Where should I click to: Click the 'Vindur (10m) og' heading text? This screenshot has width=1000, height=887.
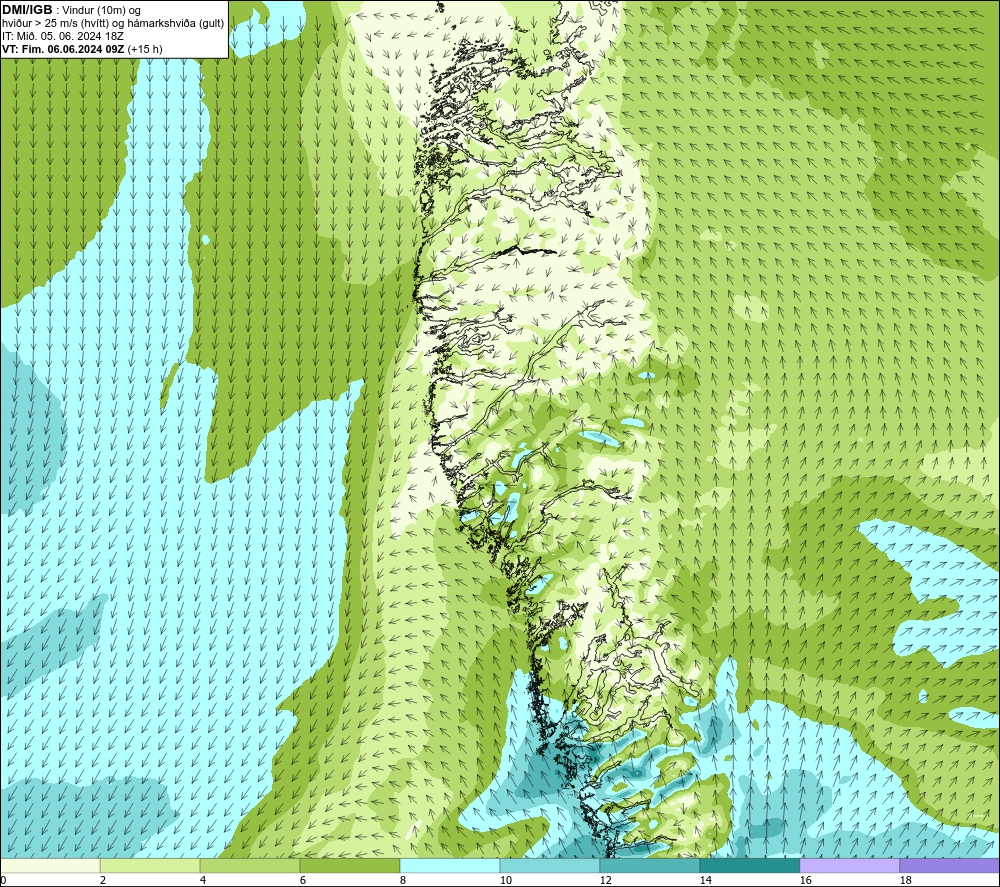pyautogui.click(x=102, y=11)
